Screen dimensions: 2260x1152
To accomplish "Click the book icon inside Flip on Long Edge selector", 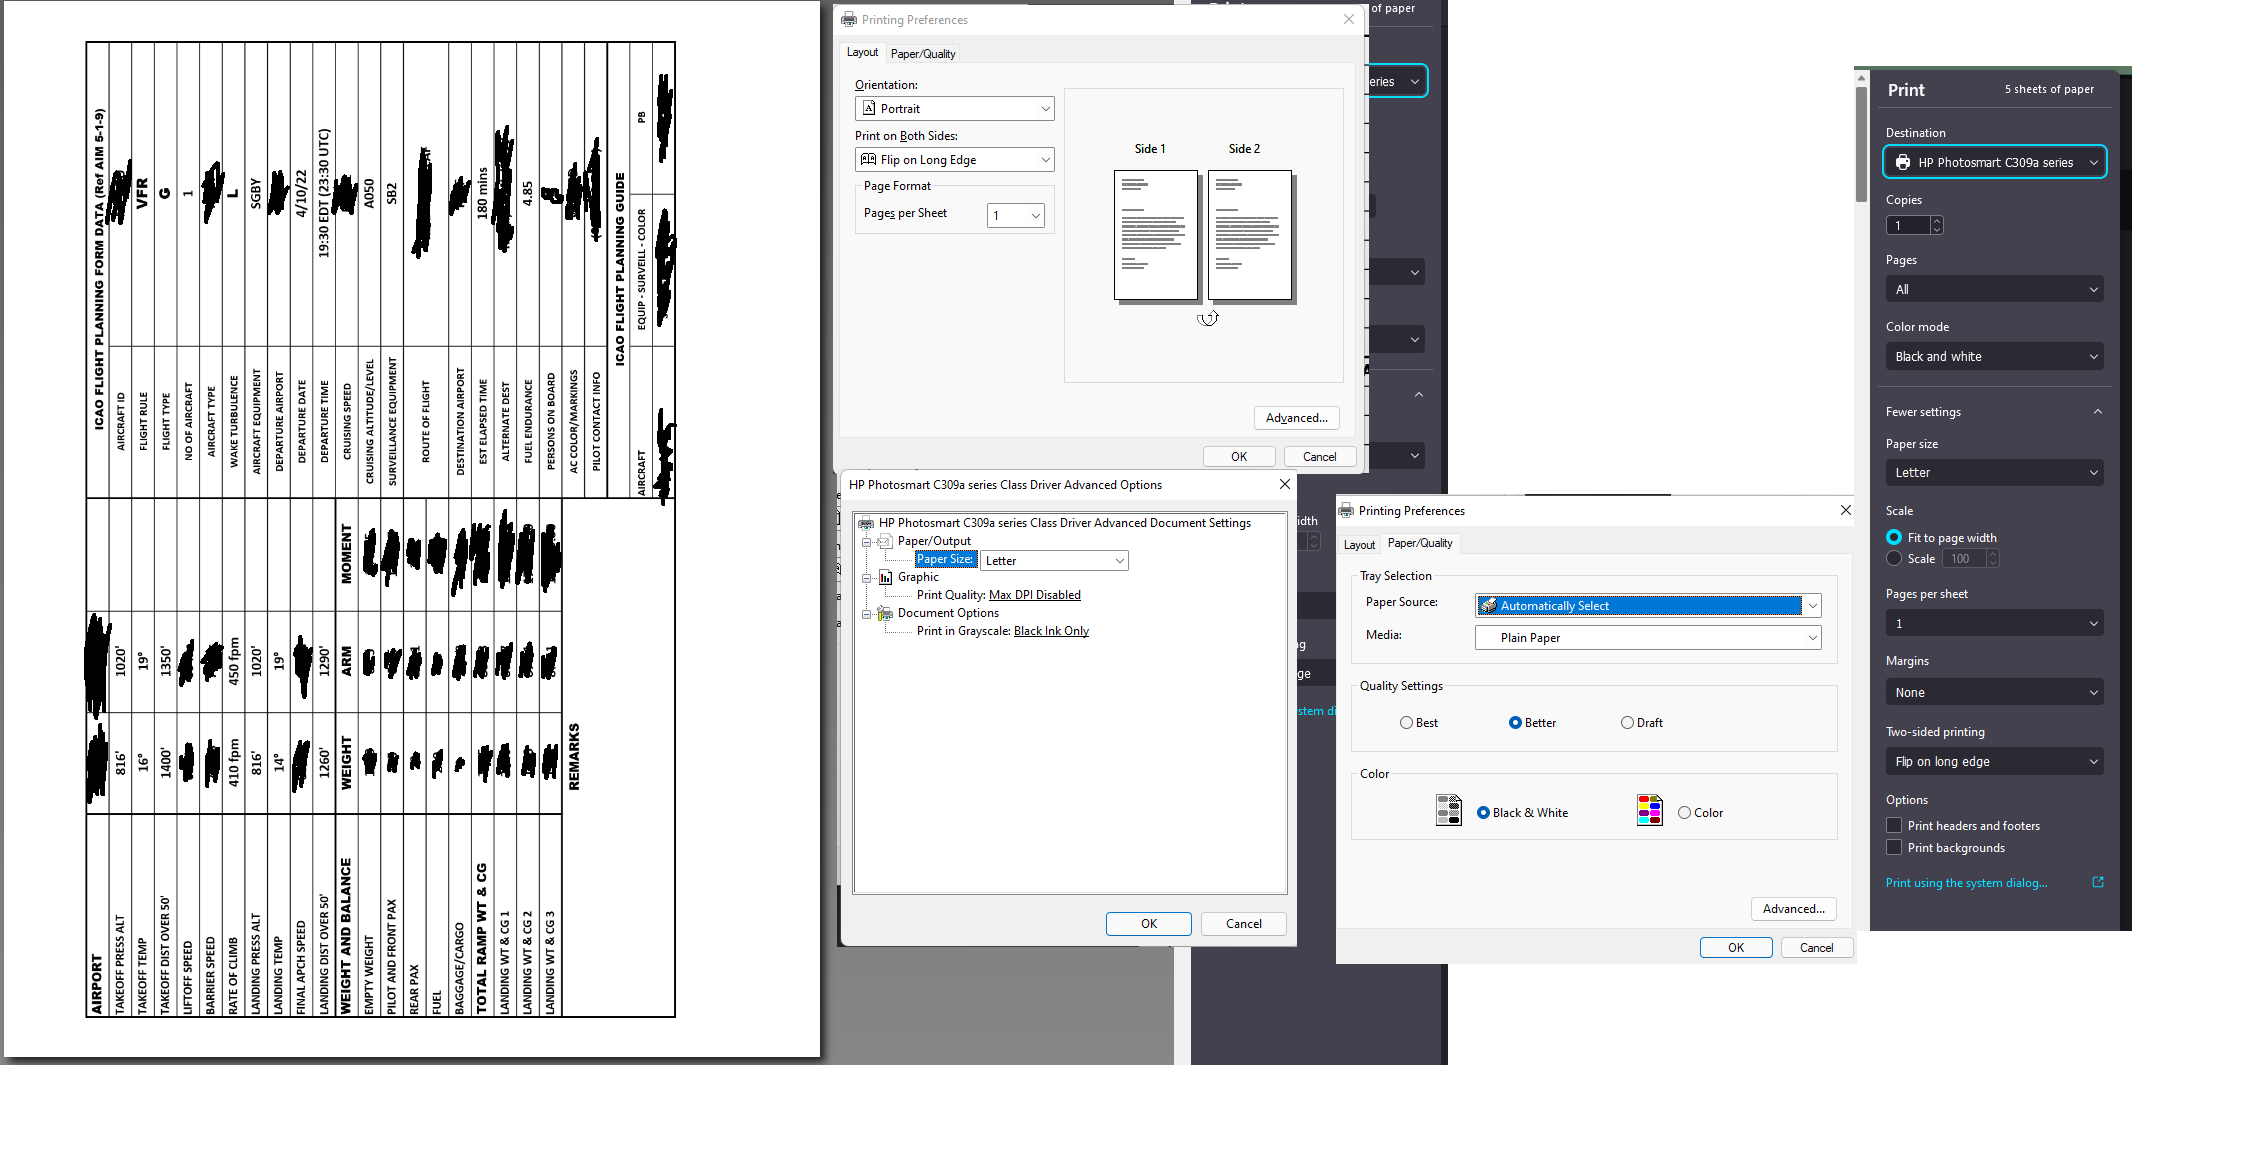I will [x=868, y=159].
